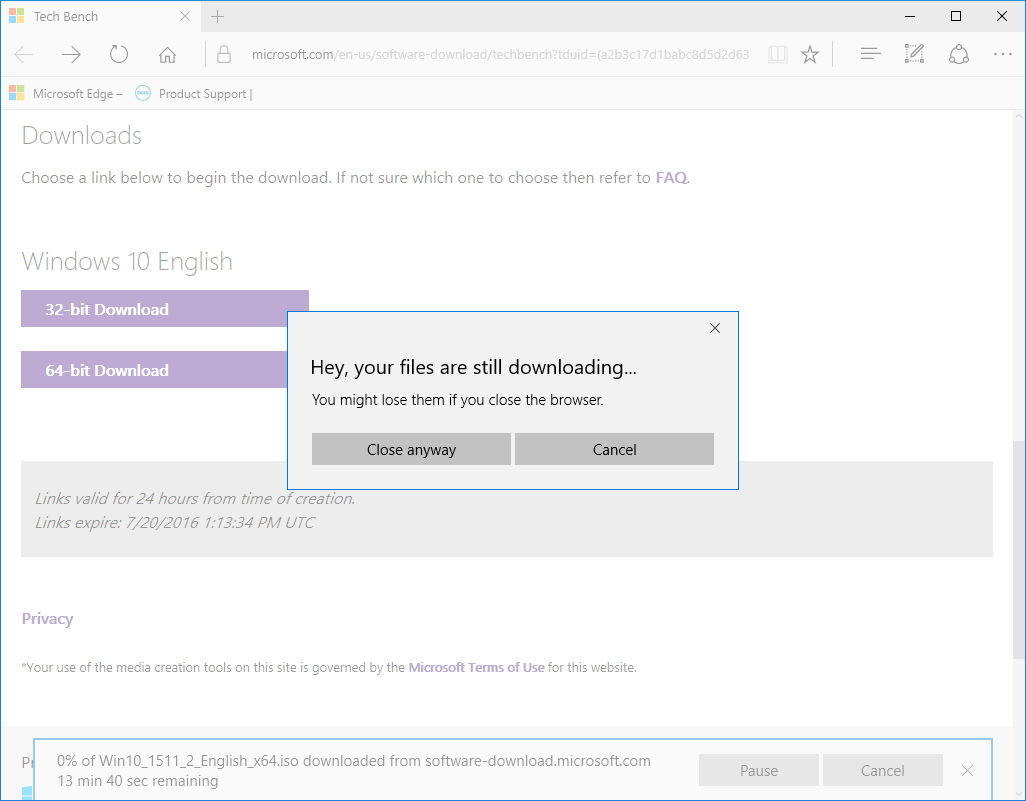1026x801 pixels.
Task: Click Cancel in the downloading dialog
Action: click(614, 449)
